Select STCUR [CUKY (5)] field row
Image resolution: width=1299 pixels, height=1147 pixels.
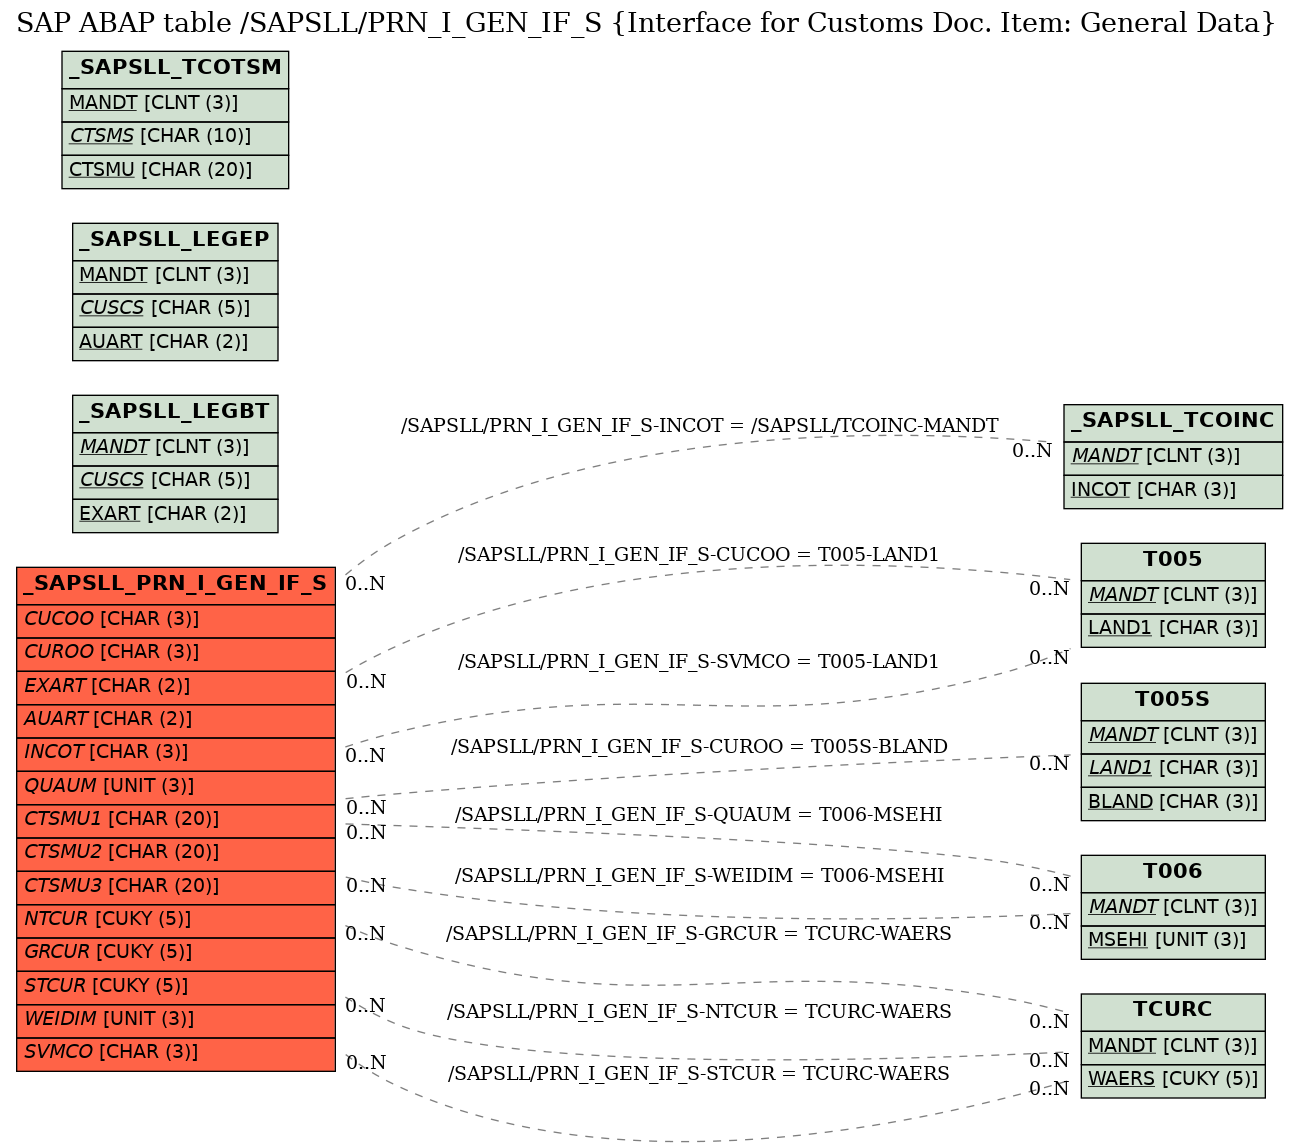pos(176,987)
